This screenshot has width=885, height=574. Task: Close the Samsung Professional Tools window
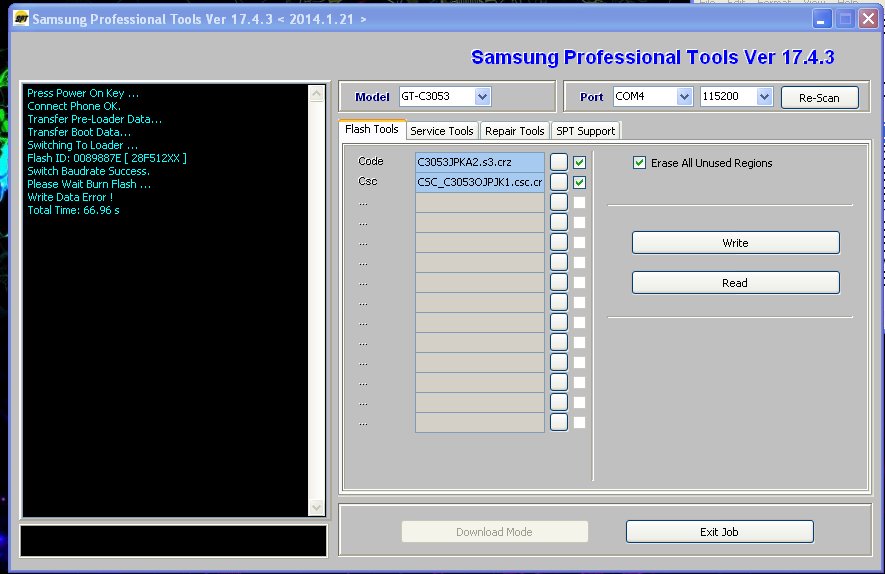click(x=868, y=19)
